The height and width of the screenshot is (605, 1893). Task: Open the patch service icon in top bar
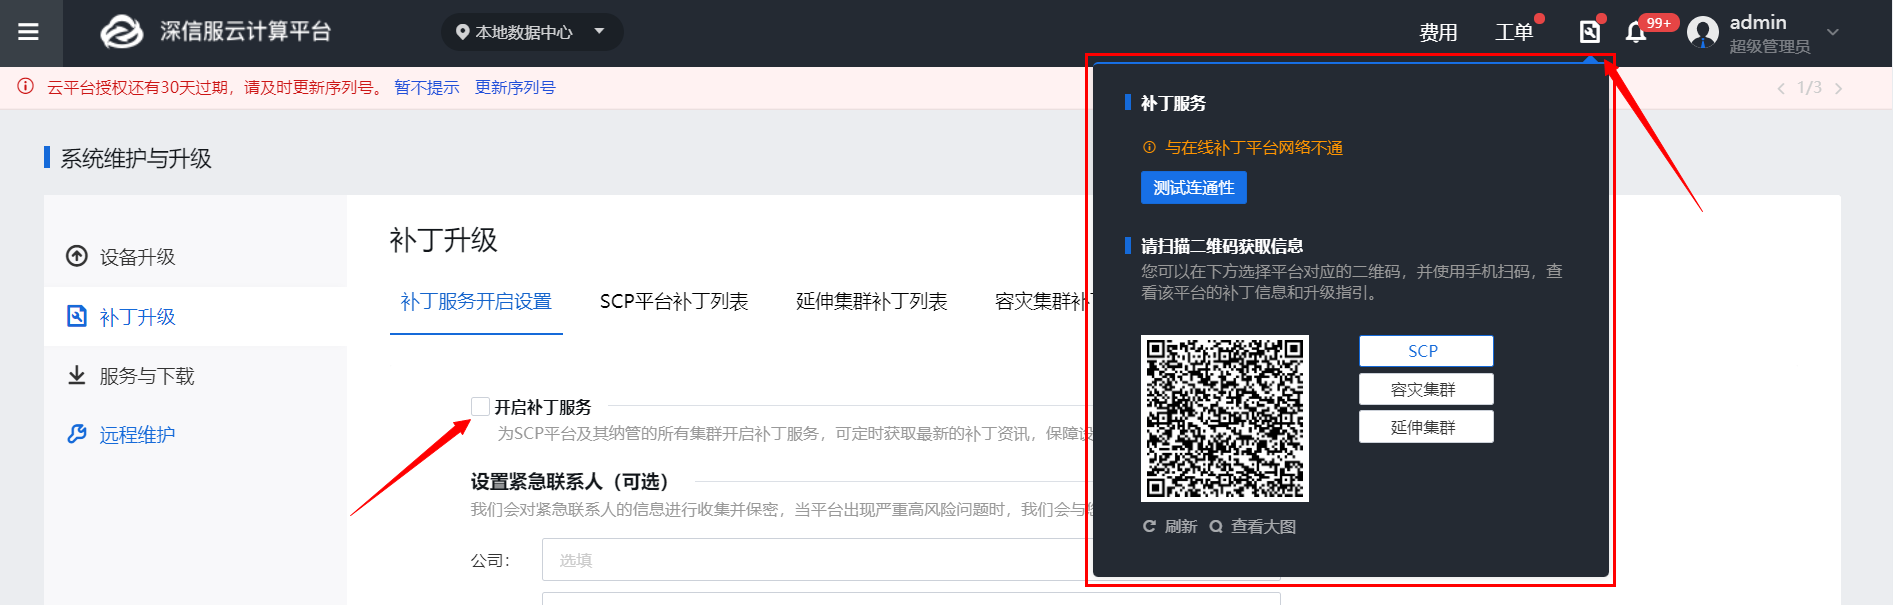click(1589, 32)
